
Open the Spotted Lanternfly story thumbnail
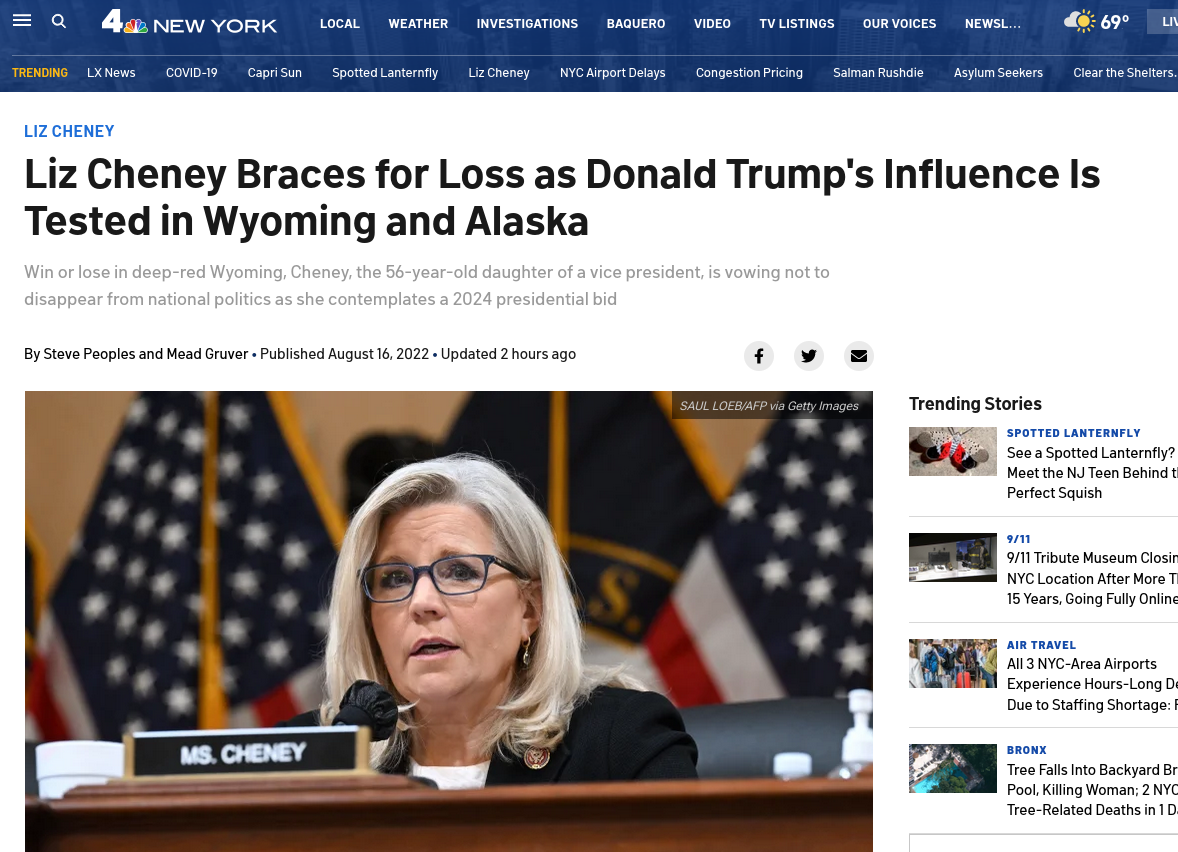(x=953, y=452)
